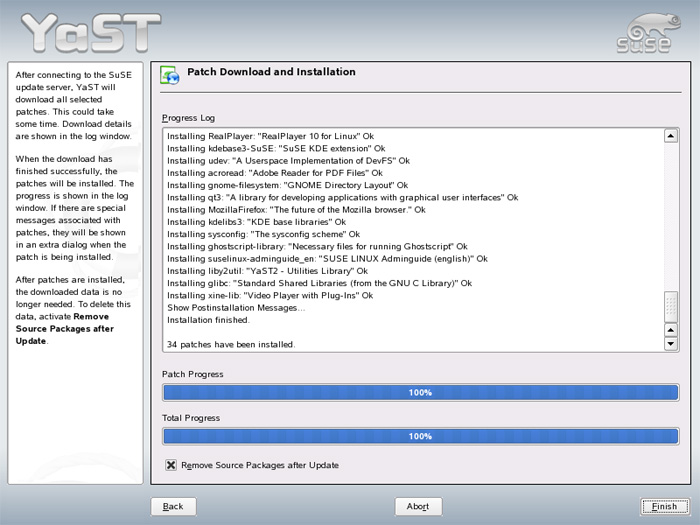The width and height of the screenshot is (700, 525).
Task: Click the Patch Progress bar
Action: coord(421,392)
